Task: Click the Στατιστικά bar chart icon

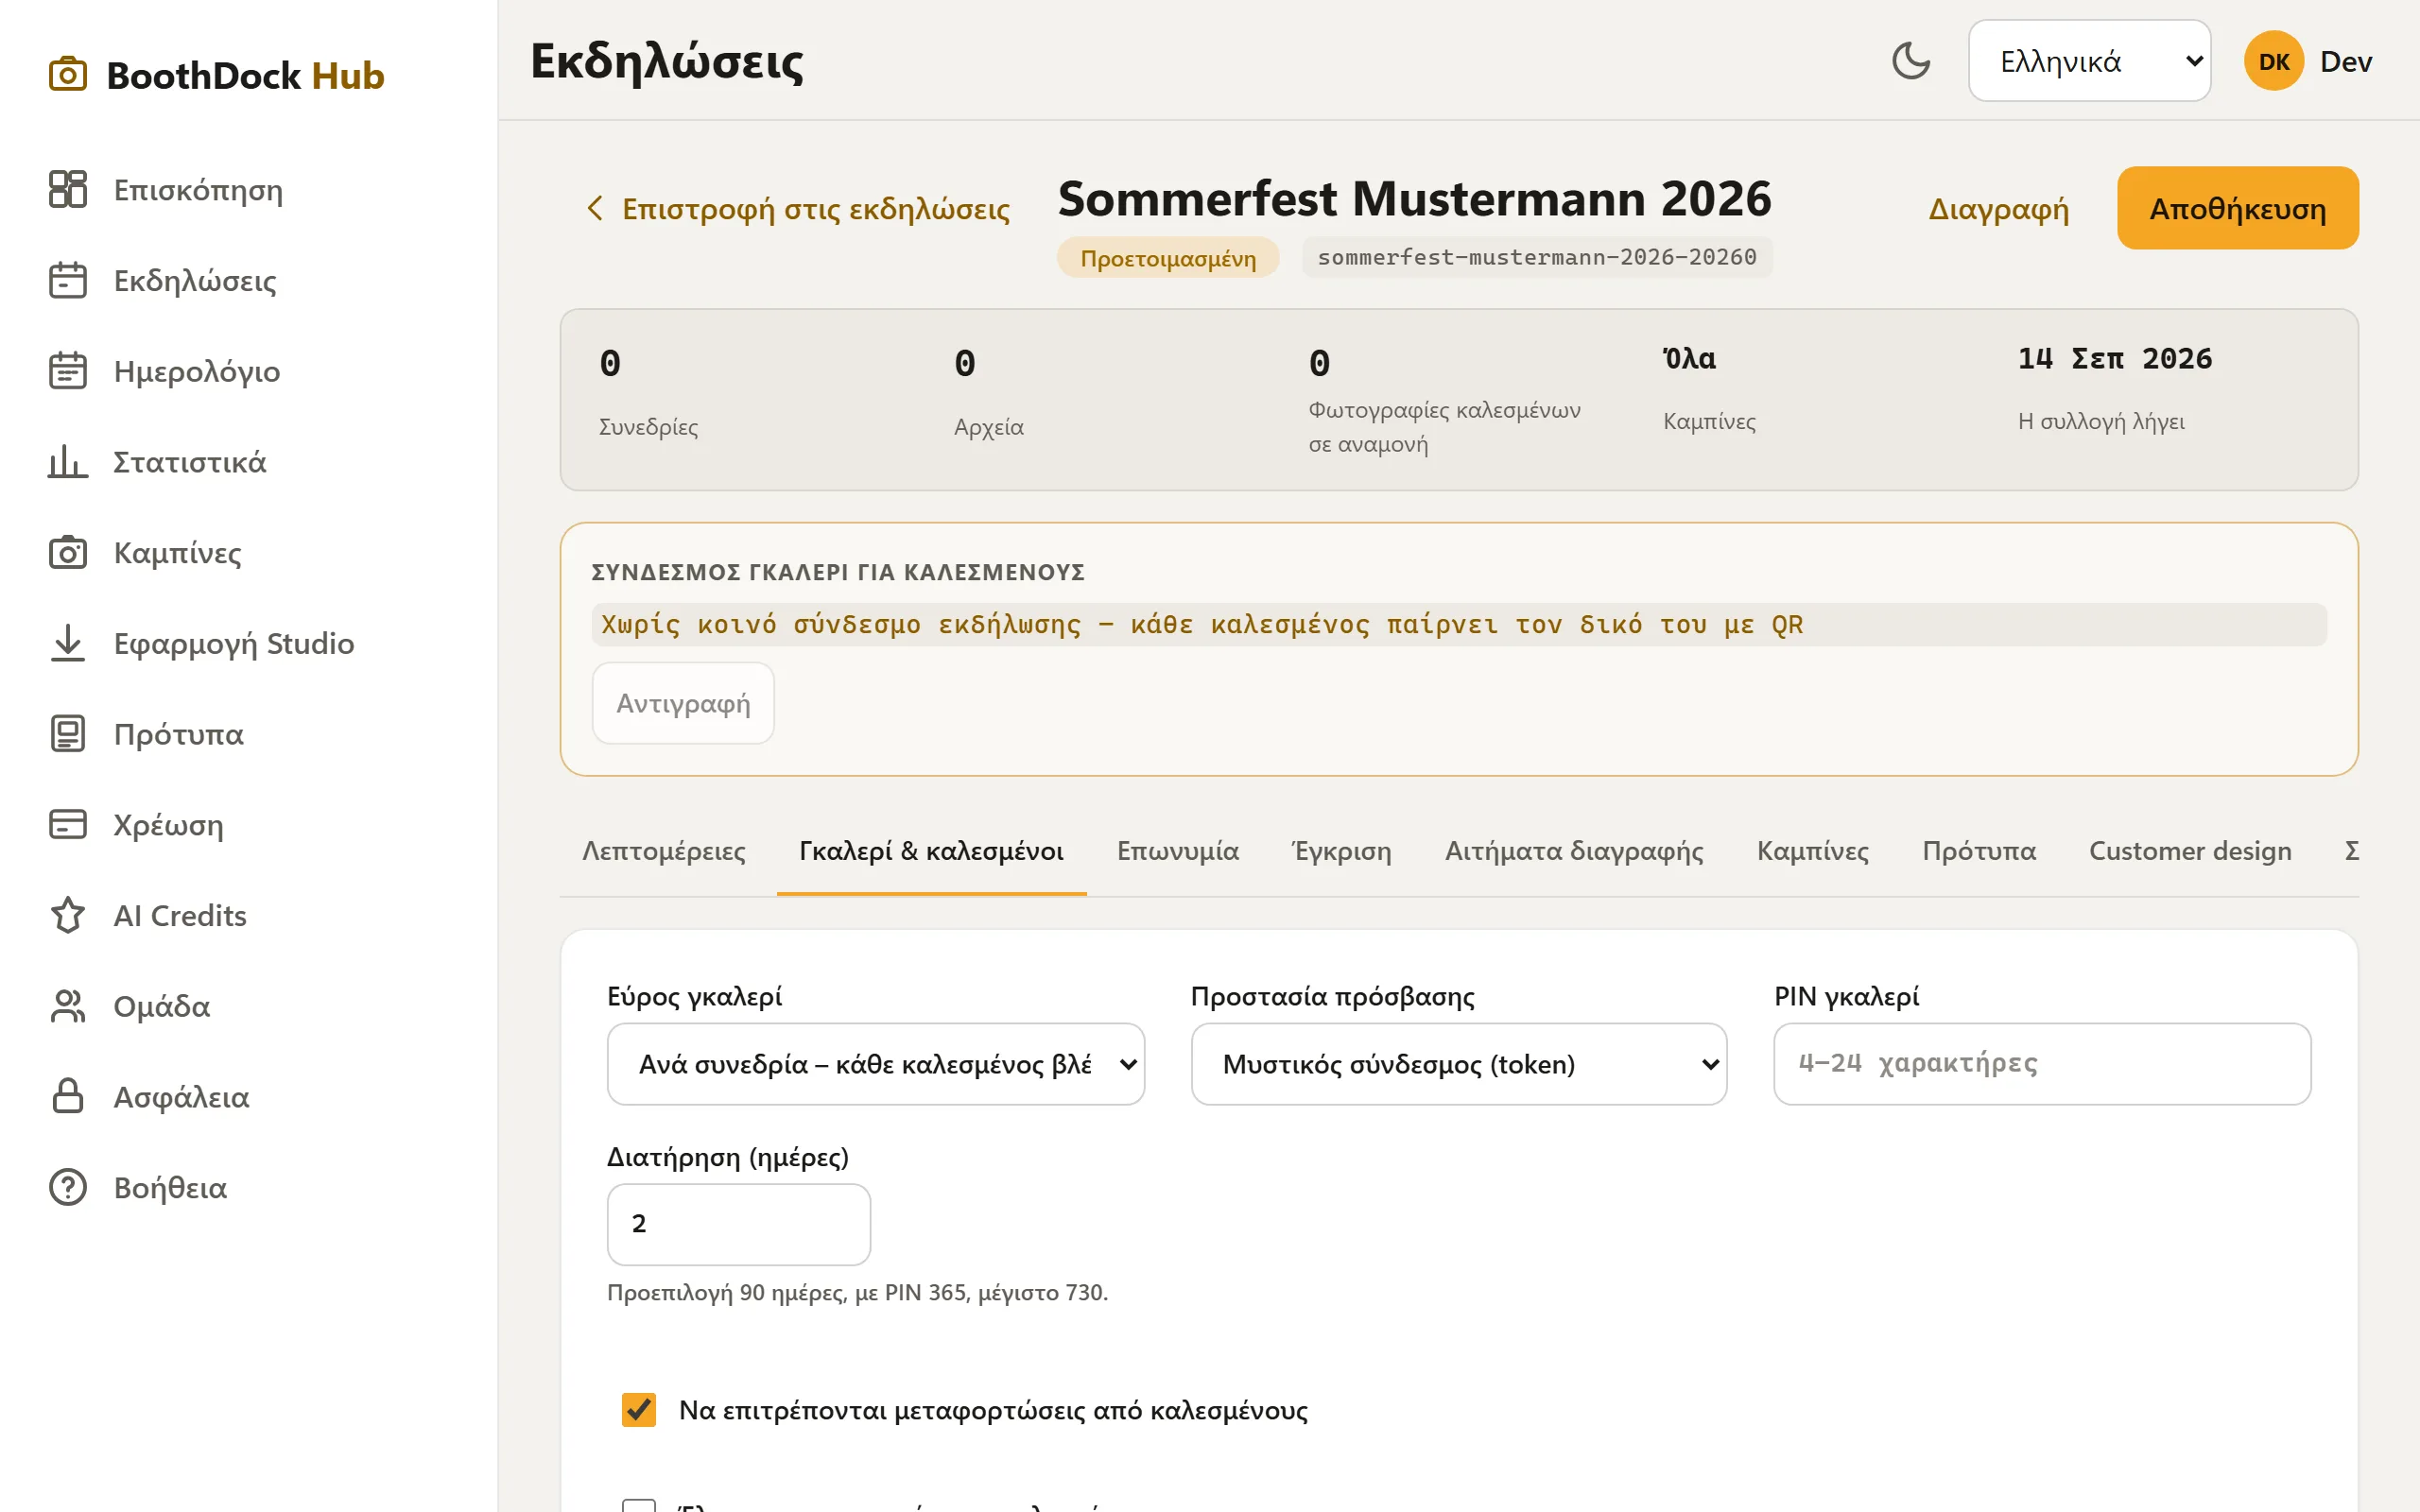Action: [68, 461]
